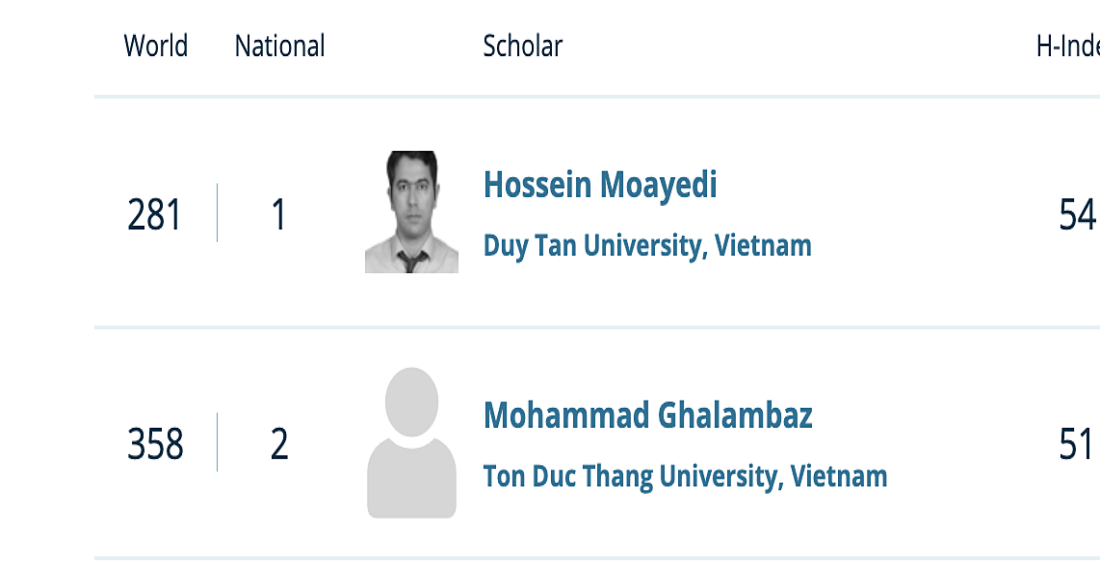Click the Scholar column header
The image size is (1100, 580).
pyautogui.click(x=522, y=46)
